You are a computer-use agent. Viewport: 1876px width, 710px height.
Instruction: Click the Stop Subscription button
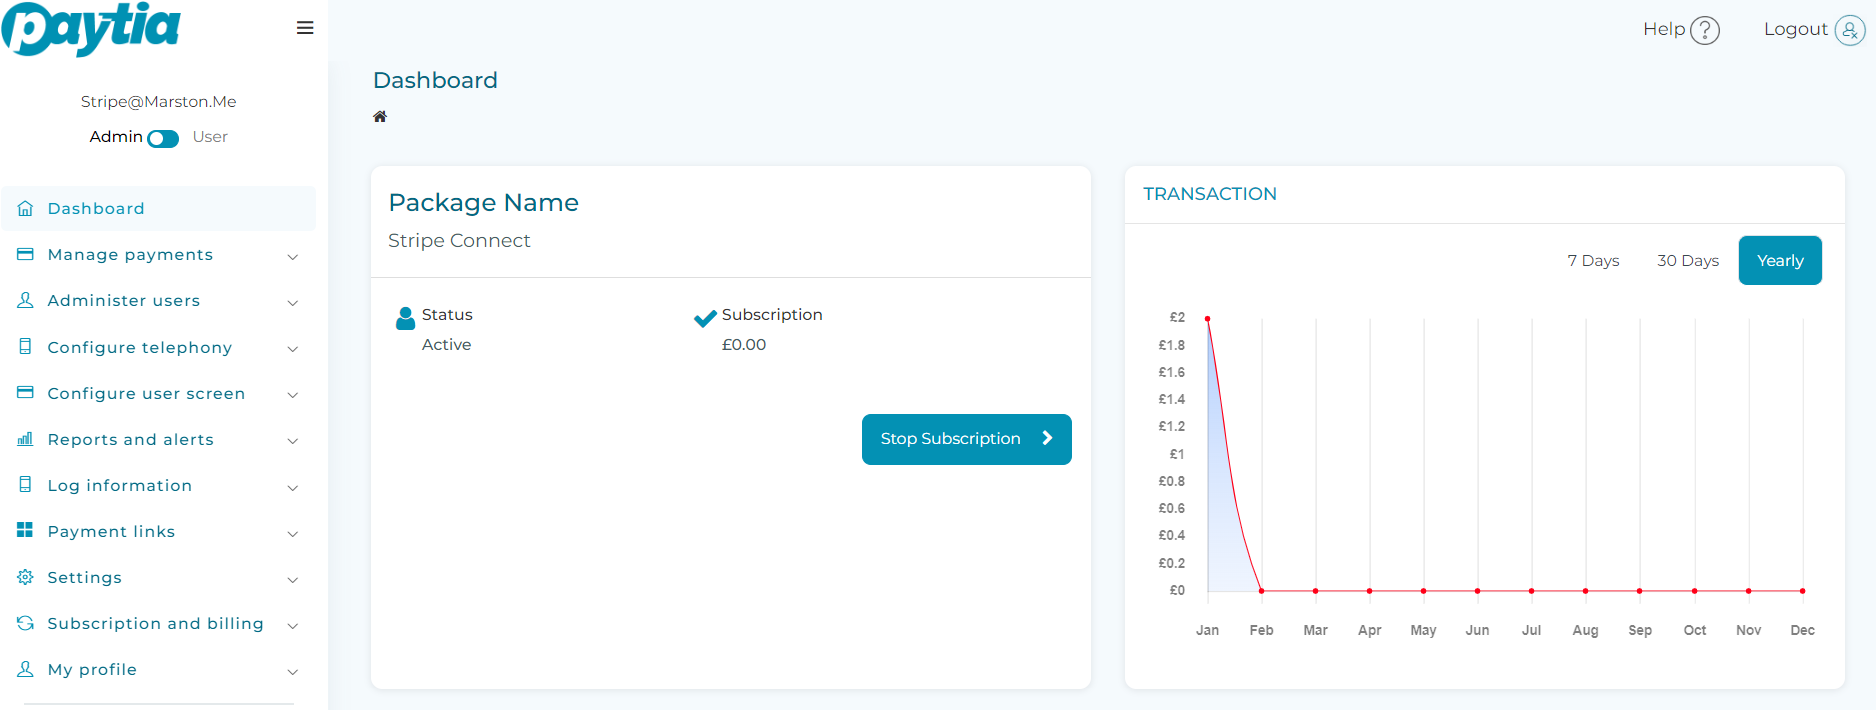pos(967,439)
